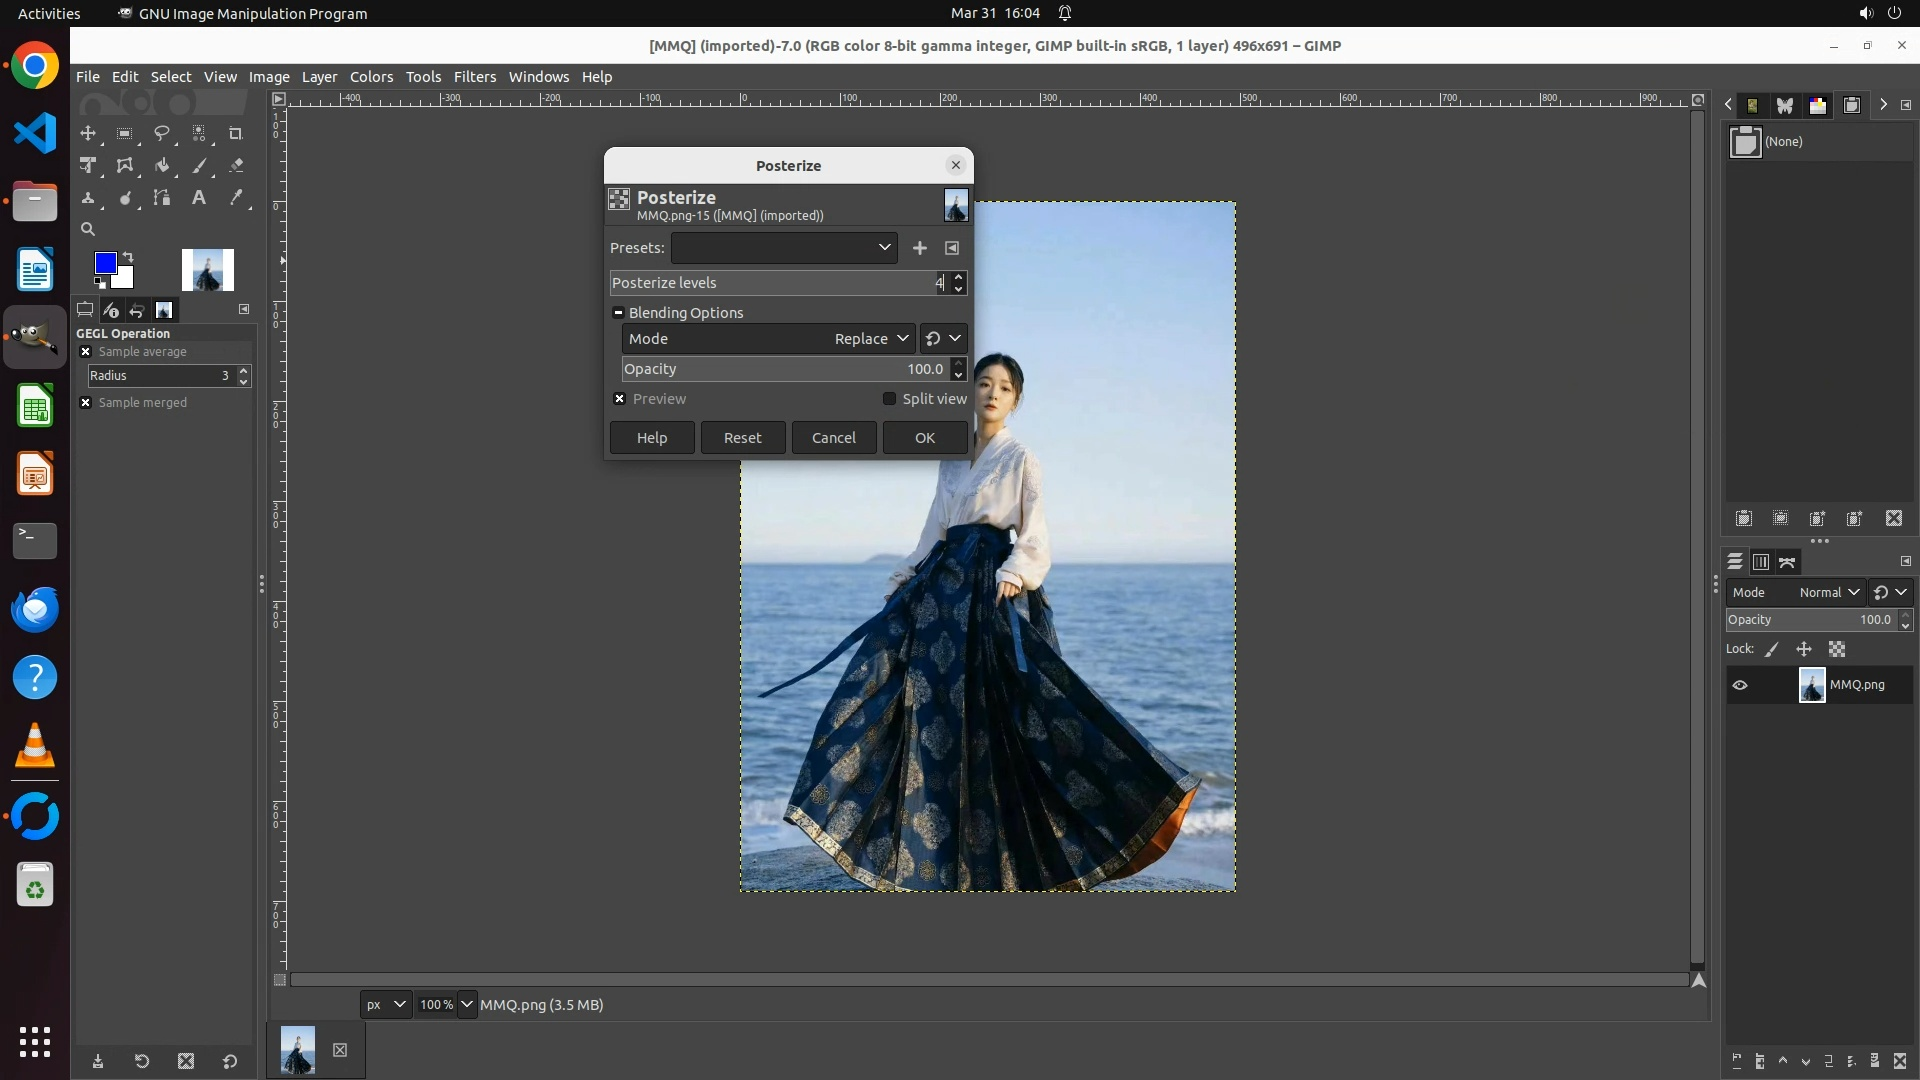Select the Crop tool
This screenshot has height=1080, width=1920.
(236, 133)
